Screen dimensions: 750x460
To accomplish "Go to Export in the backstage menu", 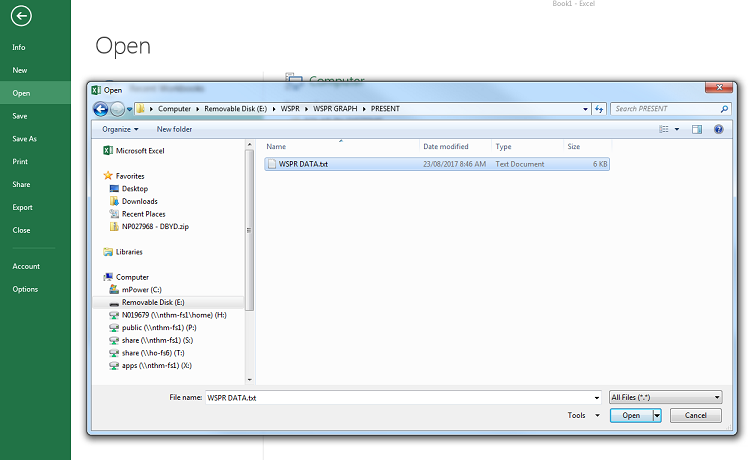I will (22, 207).
